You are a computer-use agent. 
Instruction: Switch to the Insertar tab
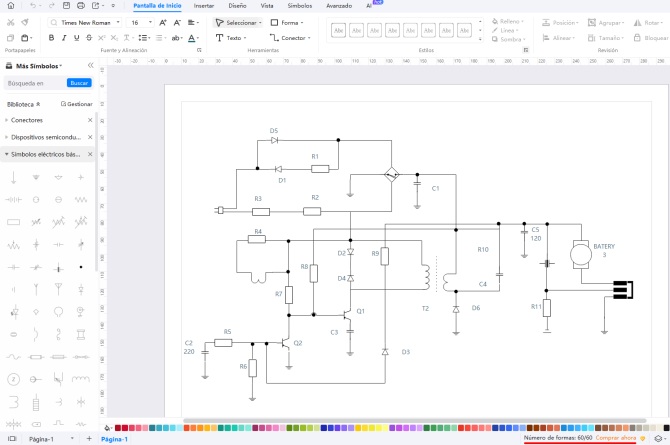pyautogui.click(x=203, y=6)
